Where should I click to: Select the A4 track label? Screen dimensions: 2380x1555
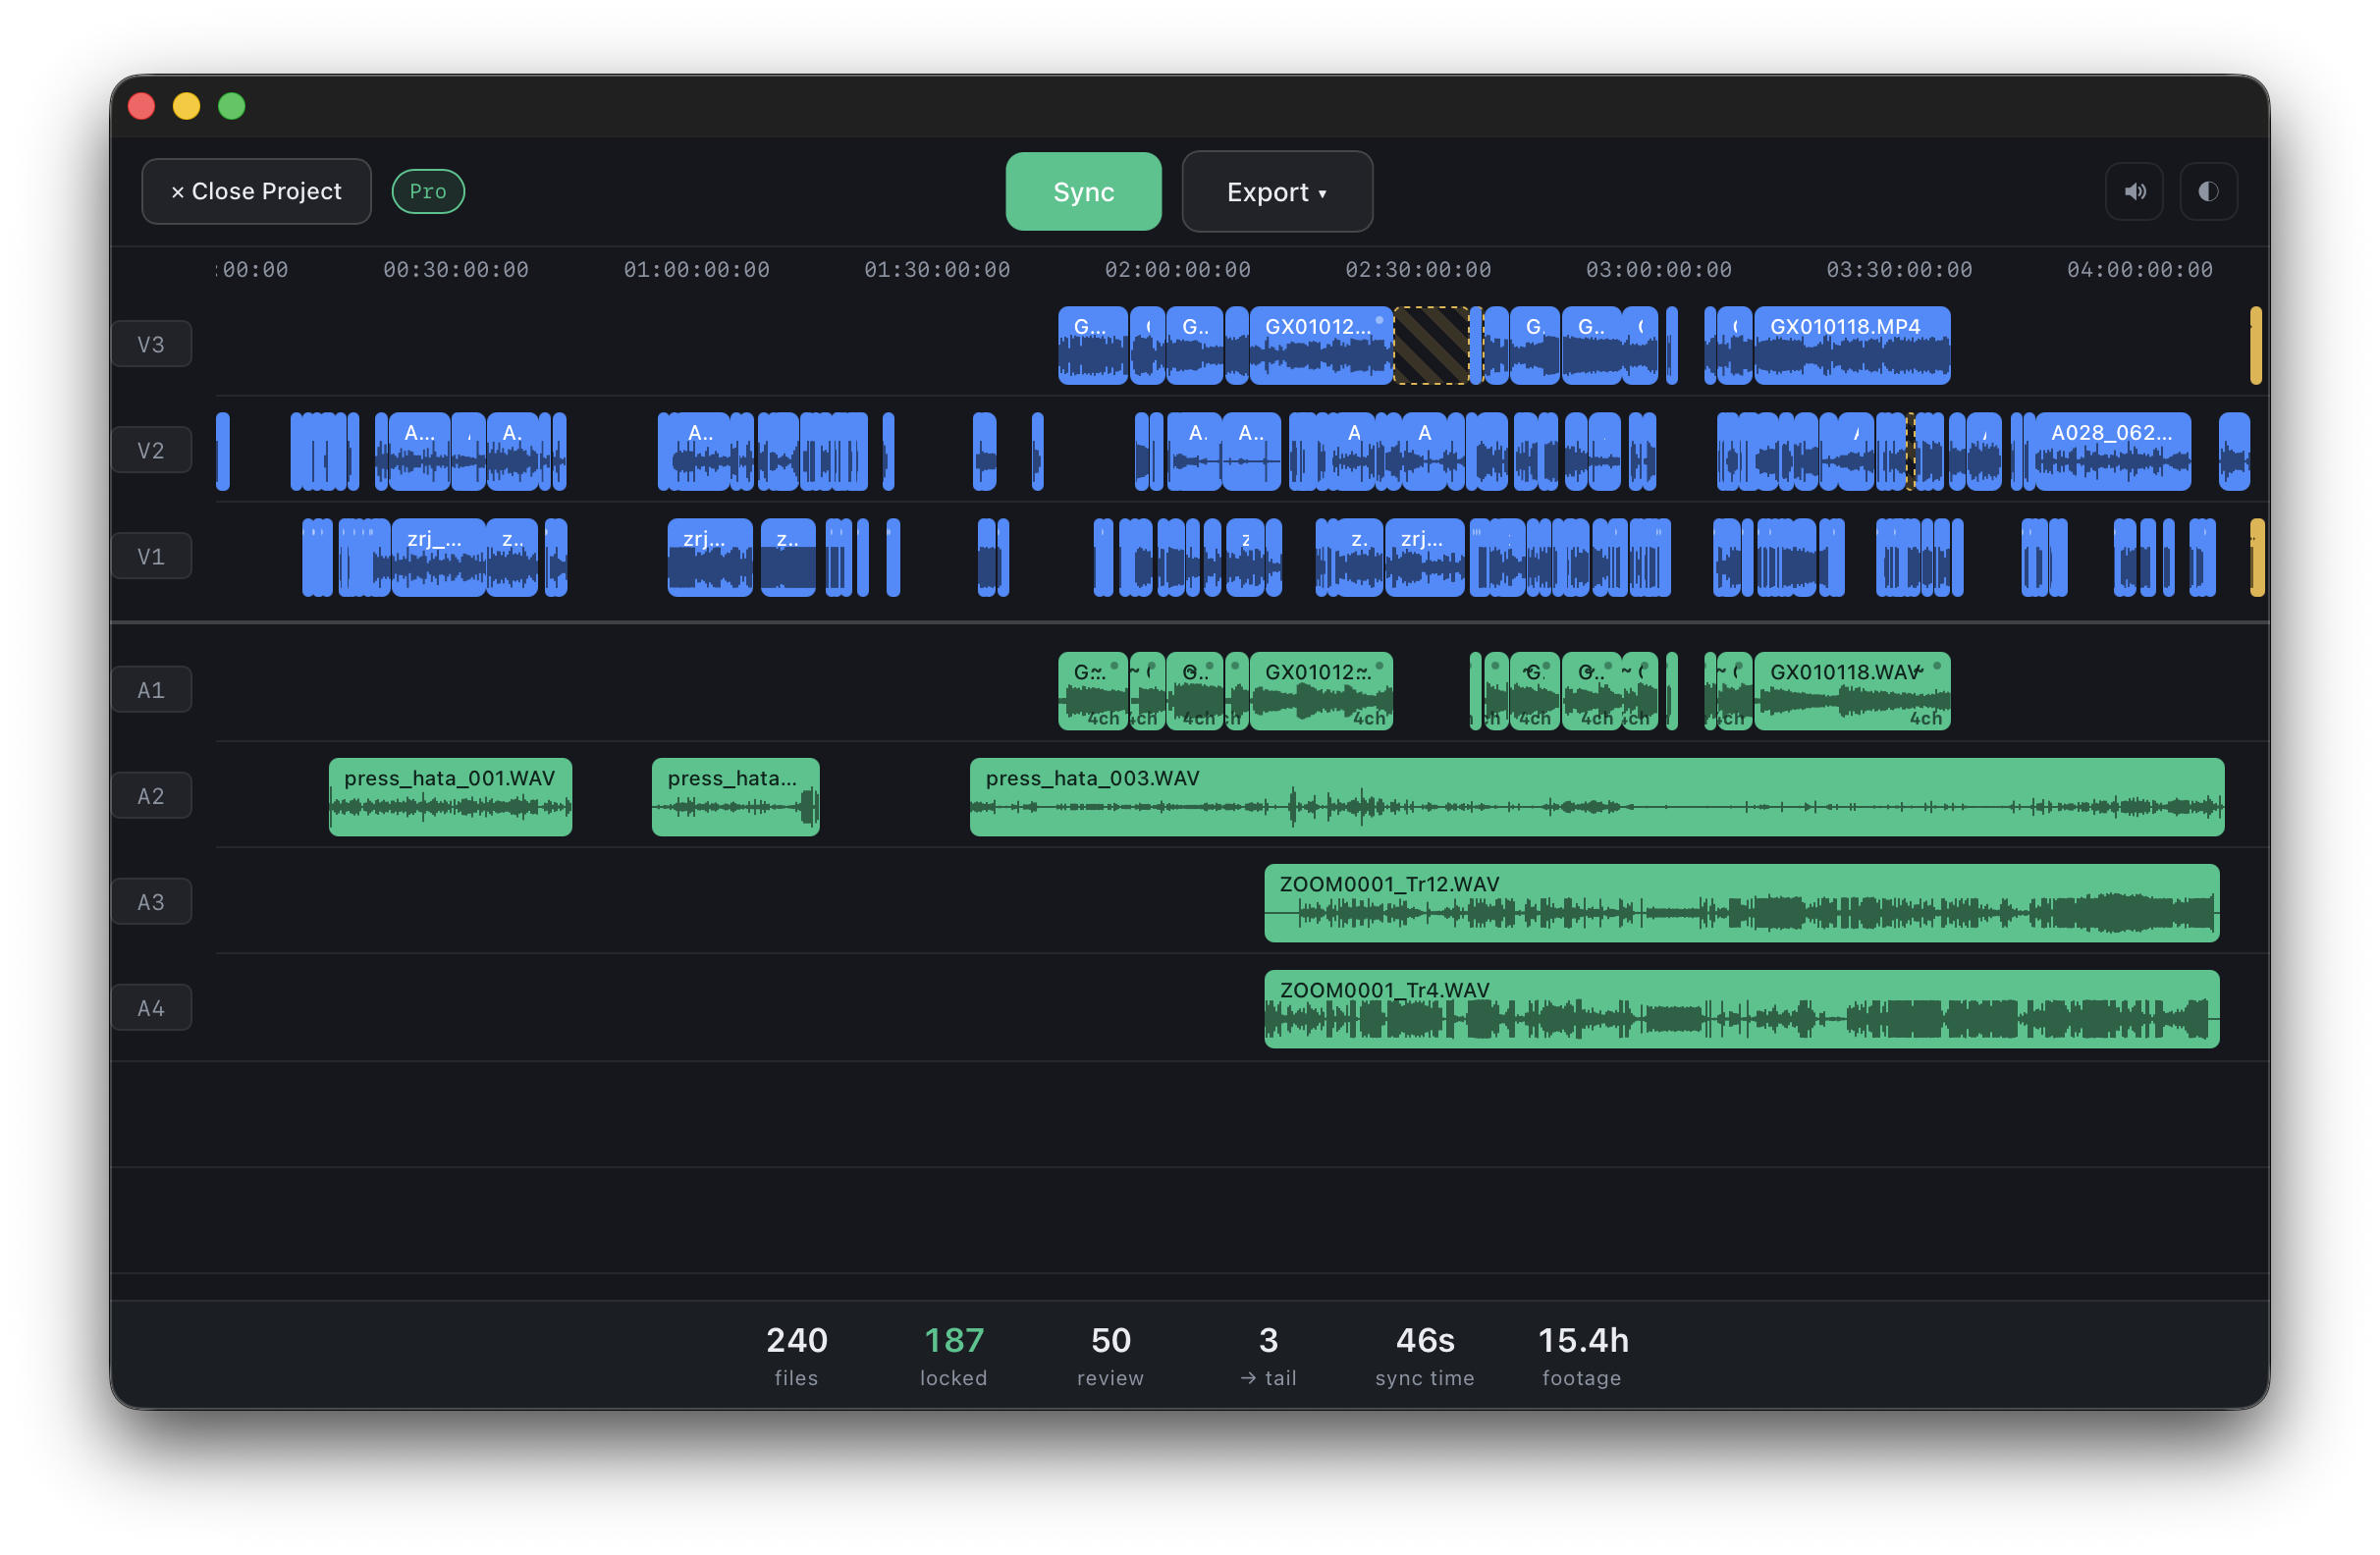pos(151,1008)
